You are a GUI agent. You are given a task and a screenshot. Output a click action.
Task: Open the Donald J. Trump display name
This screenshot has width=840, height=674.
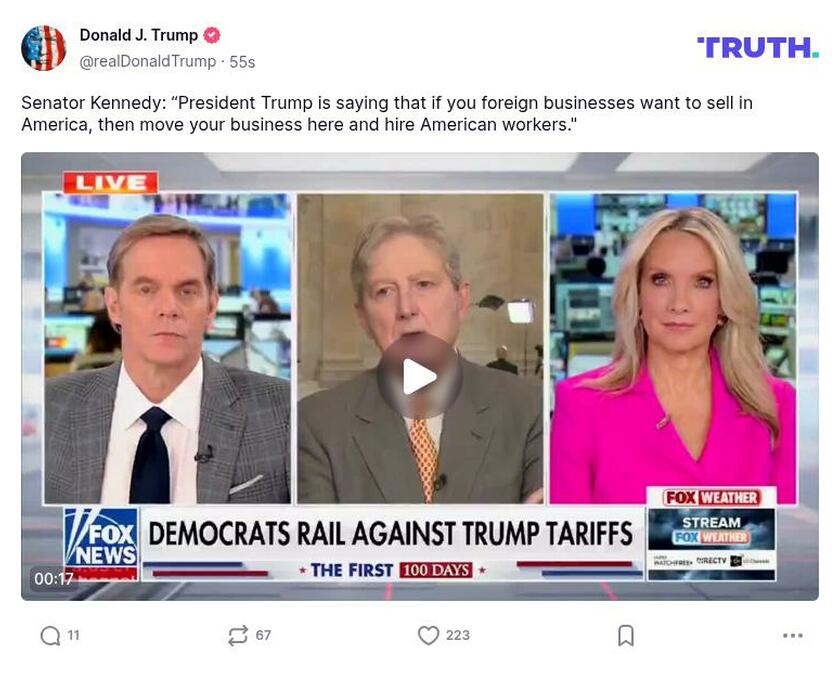click(139, 35)
